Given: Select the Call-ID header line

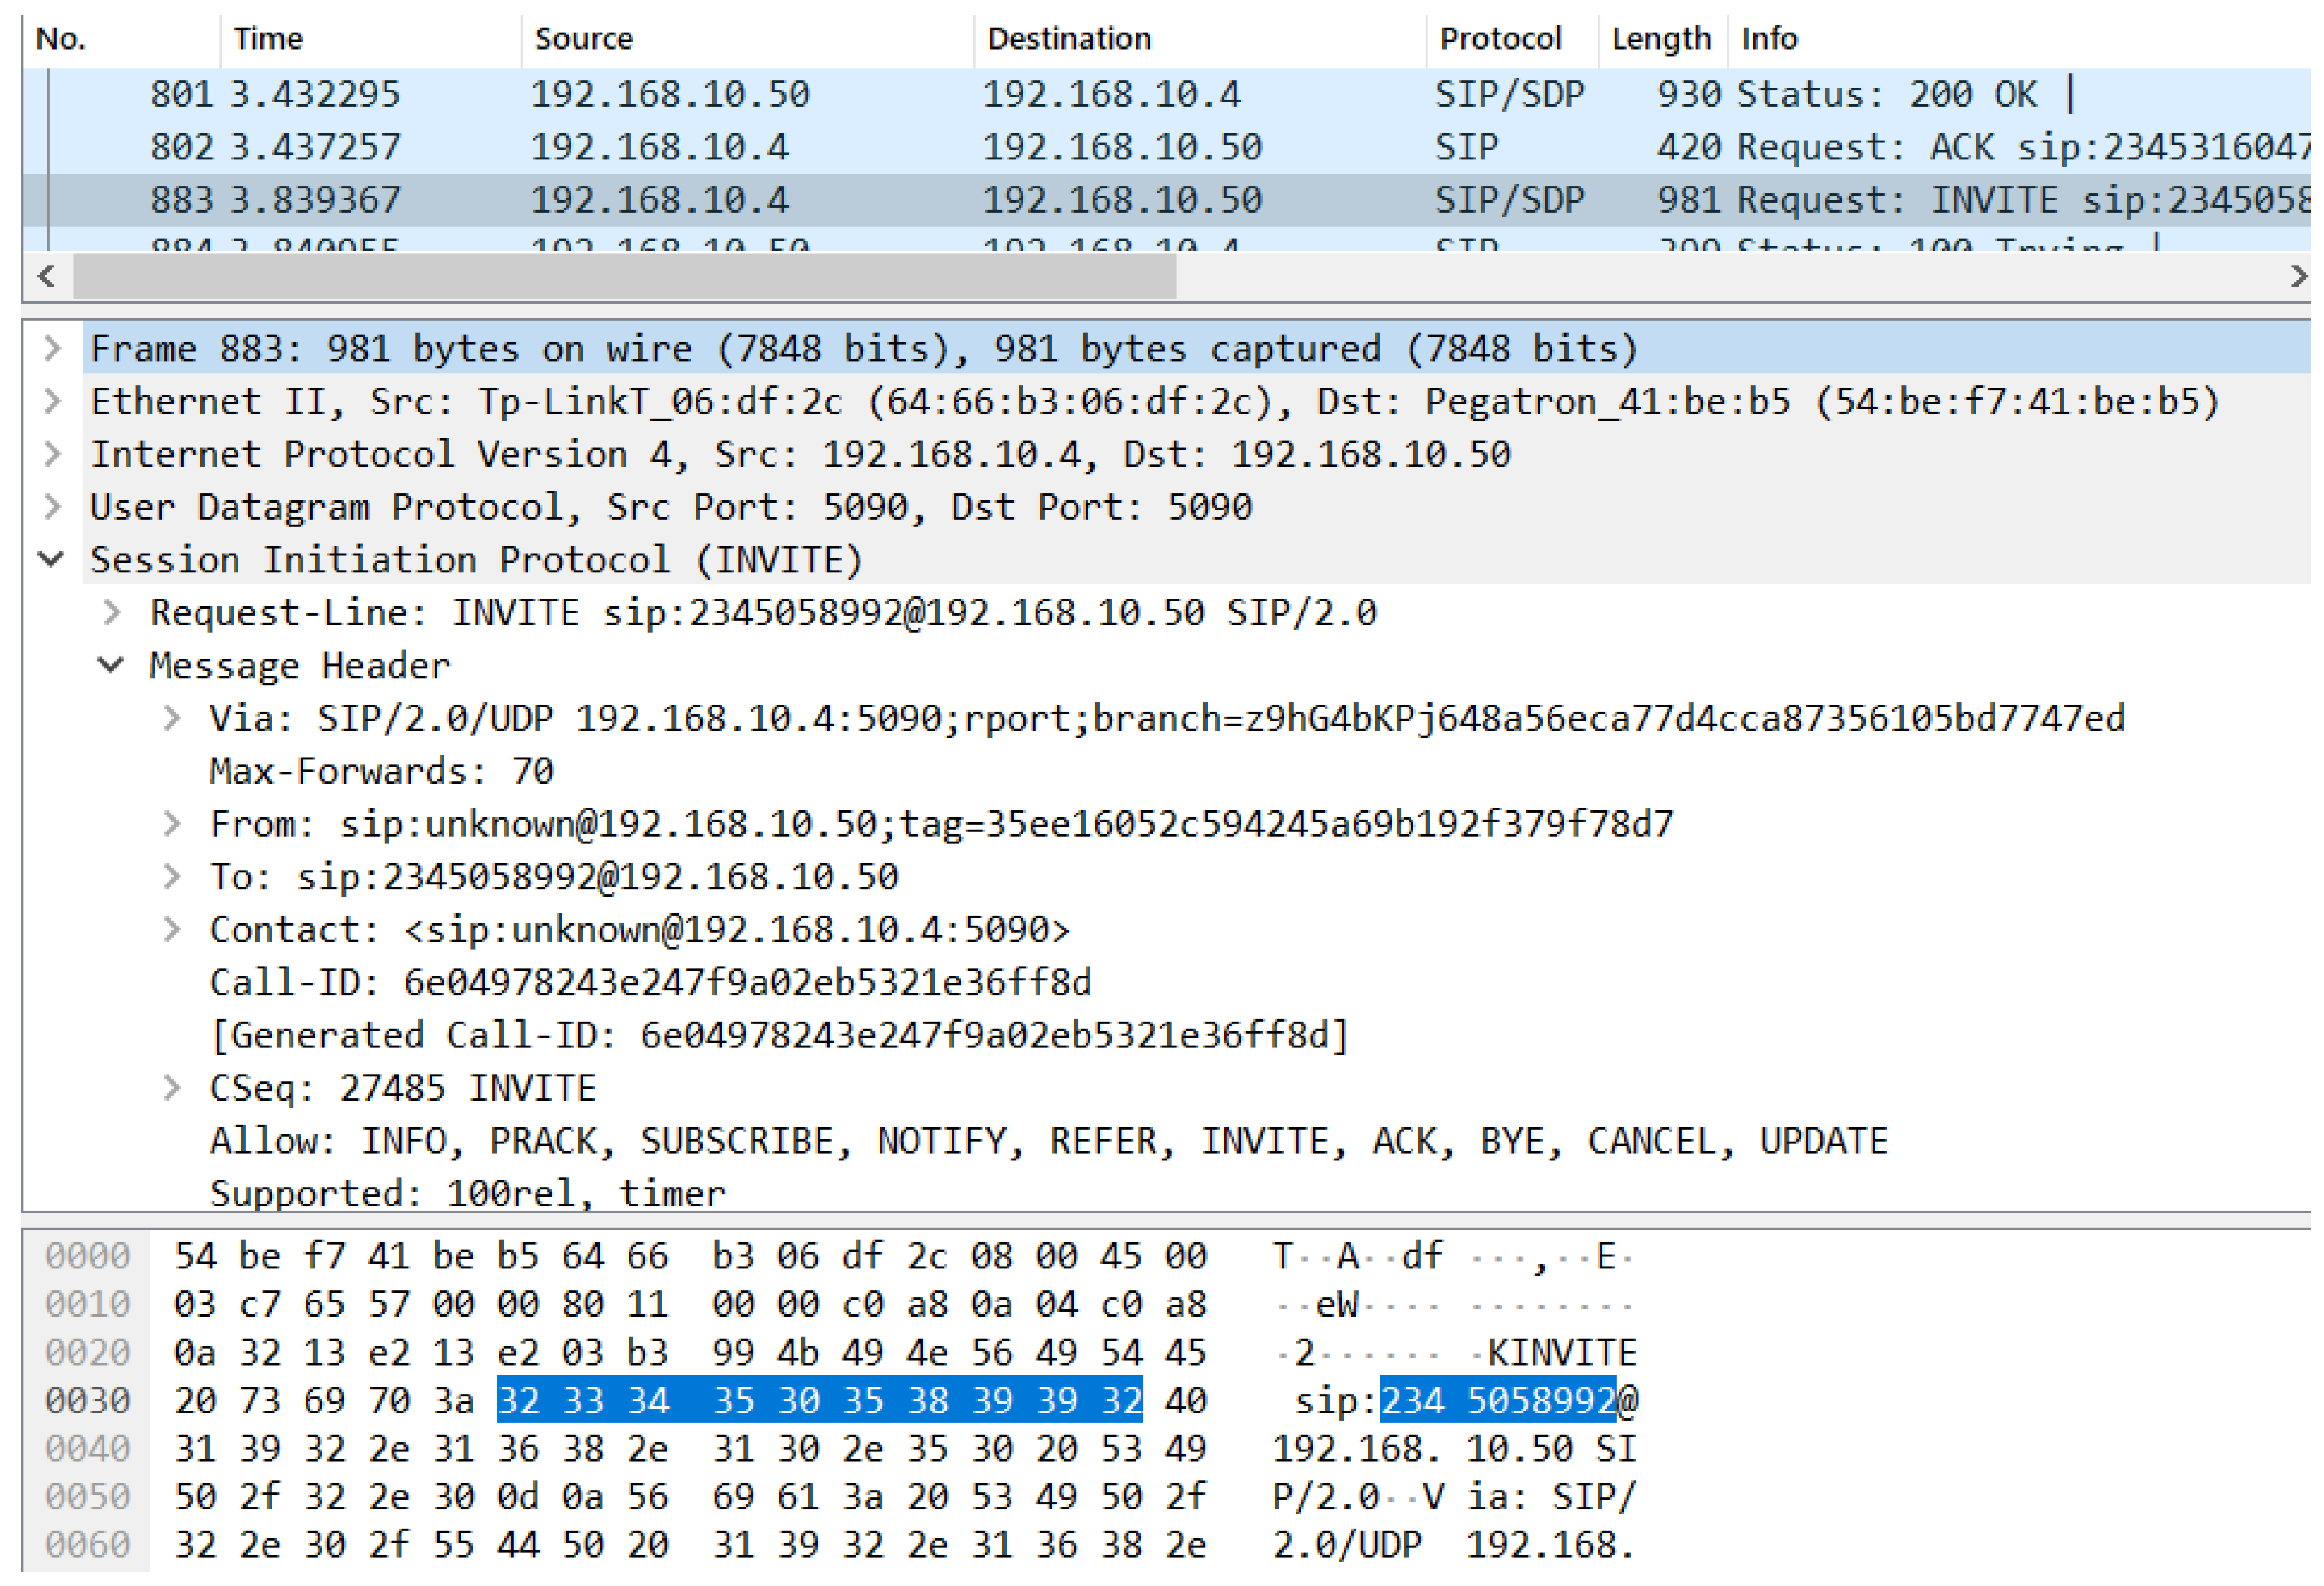Looking at the screenshot, I should pos(650,983).
